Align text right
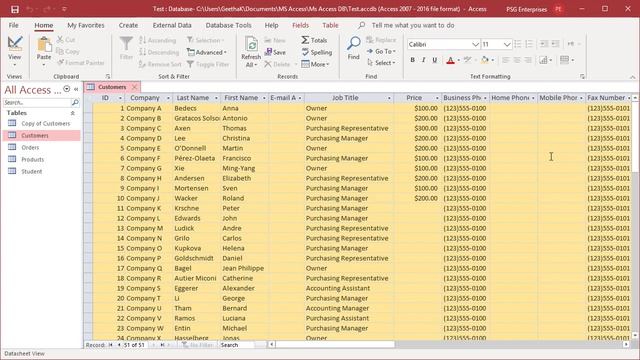This screenshot has height=360, width=640. pyautogui.click(x=528, y=60)
